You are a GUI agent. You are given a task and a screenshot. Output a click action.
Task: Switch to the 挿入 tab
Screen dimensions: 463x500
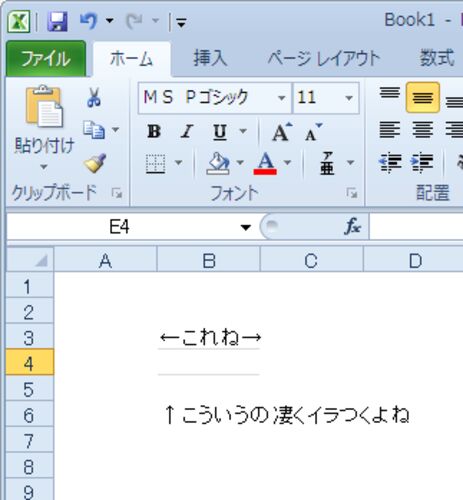tap(210, 58)
